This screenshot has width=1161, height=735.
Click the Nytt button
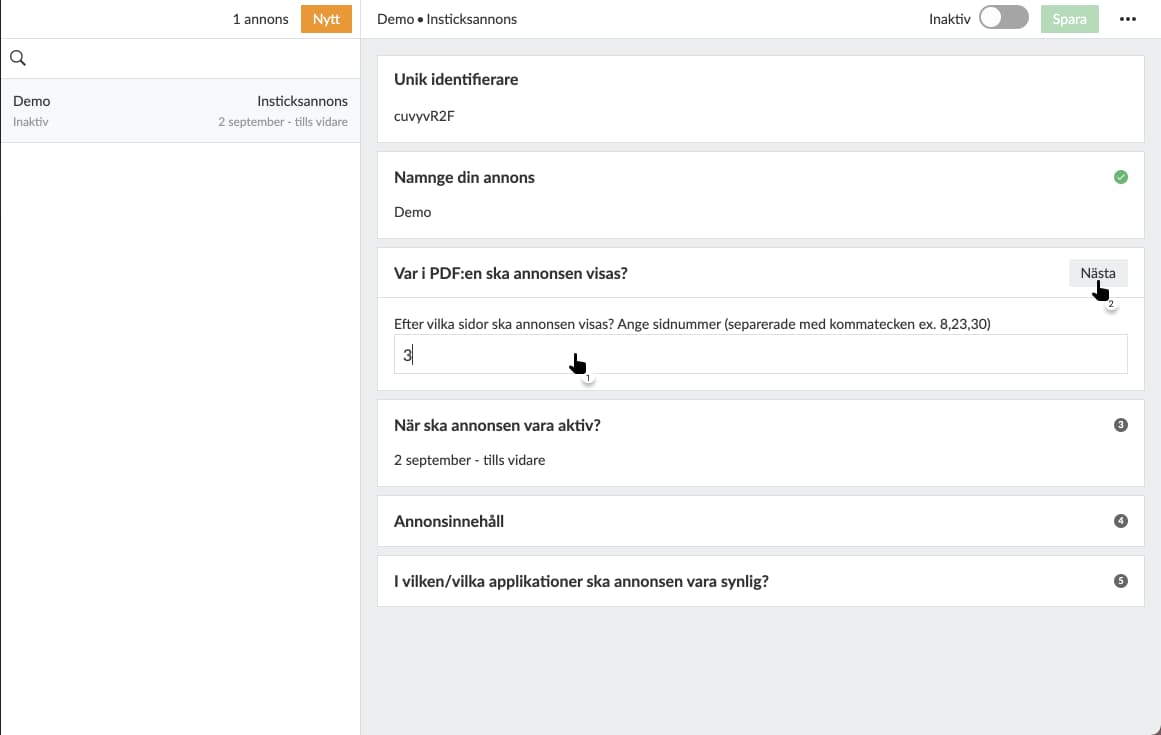(x=326, y=19)
